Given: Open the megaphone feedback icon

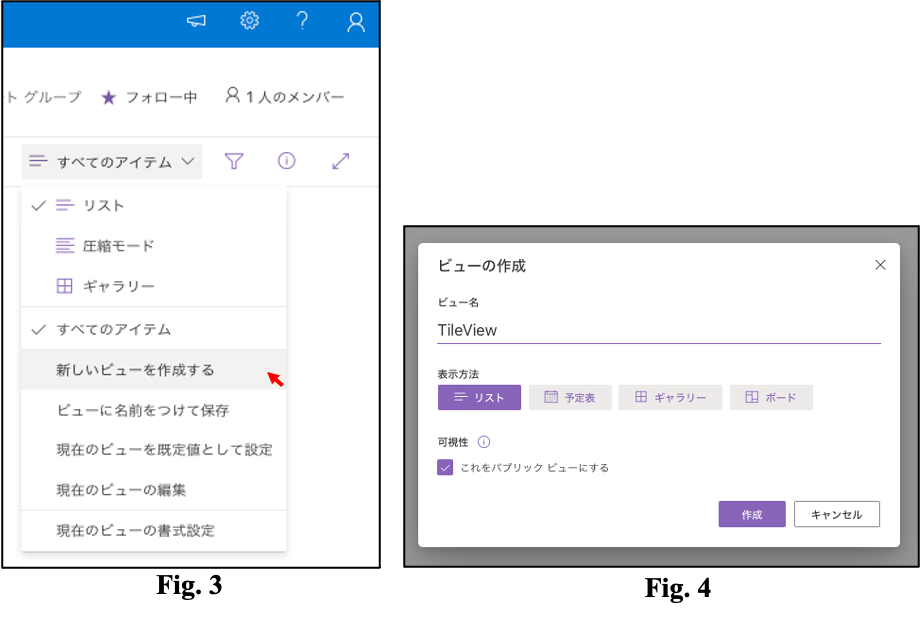Looking at the screenshot, I should pyautogui.click(x=196, y=21).
